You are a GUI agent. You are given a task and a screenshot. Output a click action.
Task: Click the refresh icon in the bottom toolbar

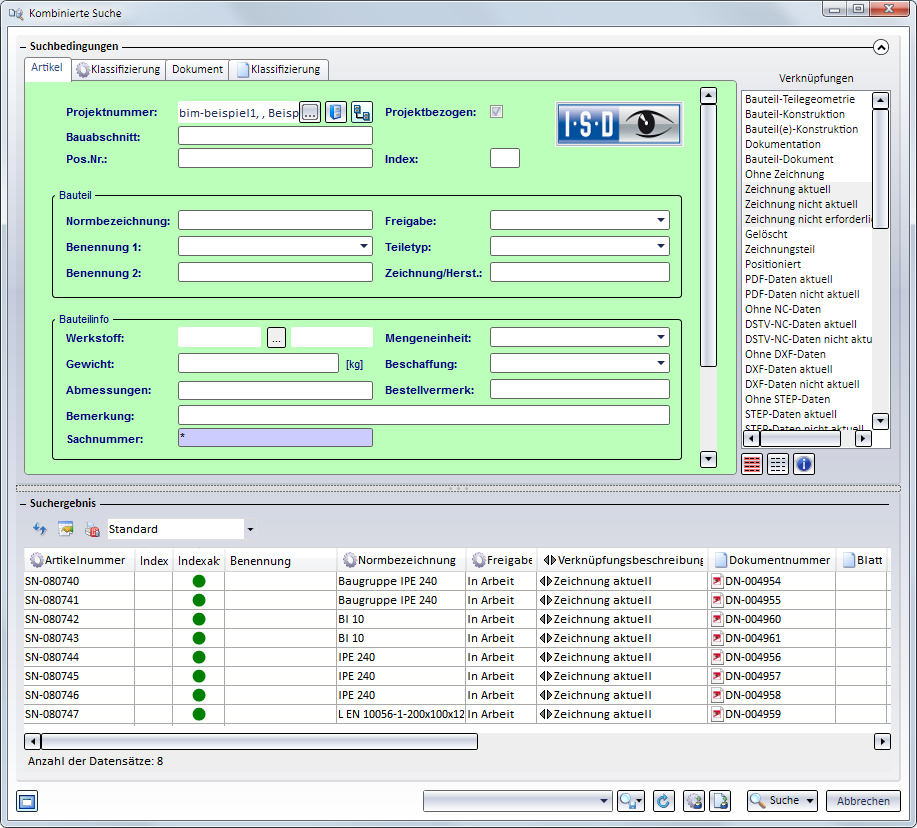pos(662,800)
